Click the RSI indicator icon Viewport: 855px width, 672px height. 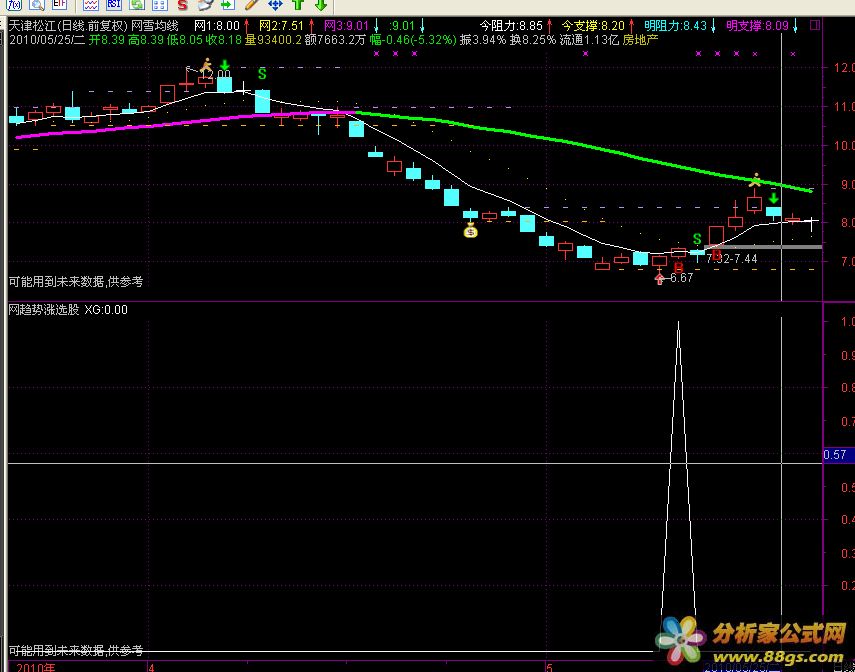click(x=113, y=5)
